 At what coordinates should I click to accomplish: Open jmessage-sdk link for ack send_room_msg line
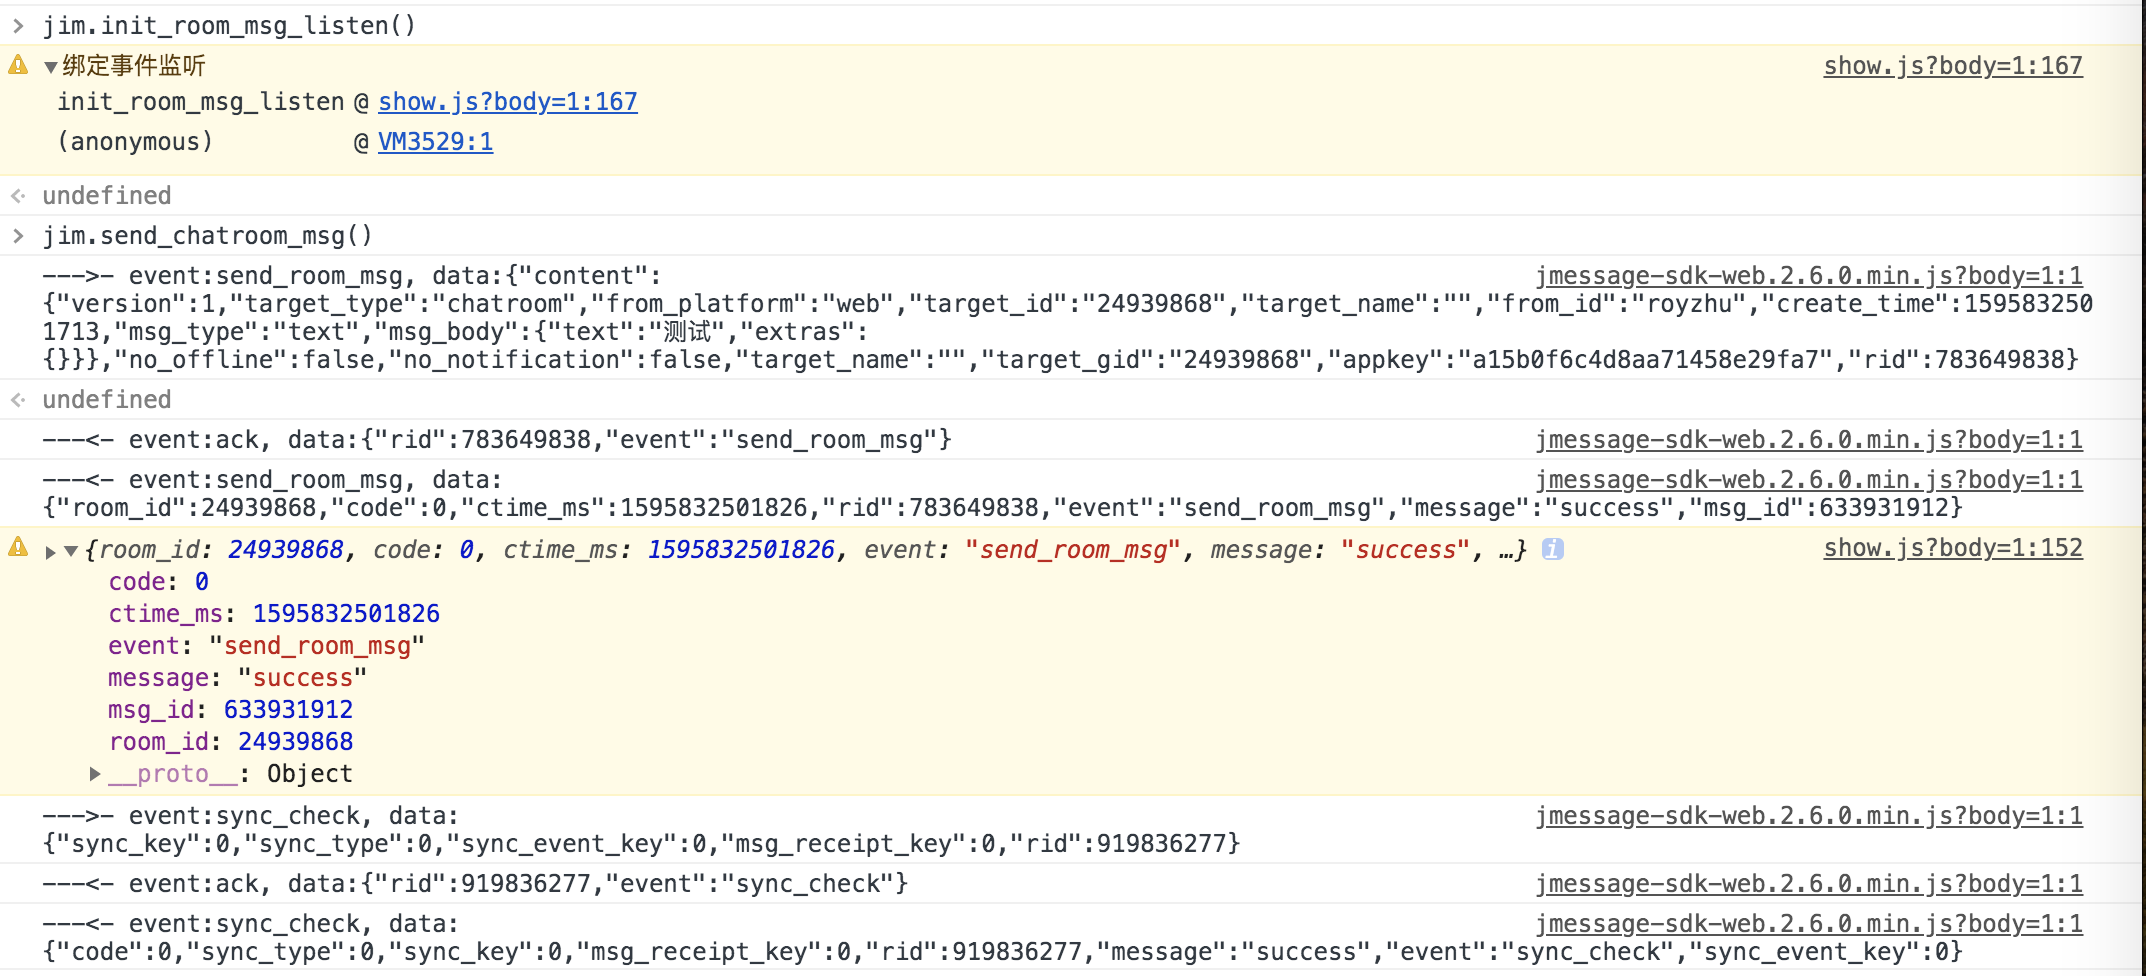click(x=1808, y=440)
